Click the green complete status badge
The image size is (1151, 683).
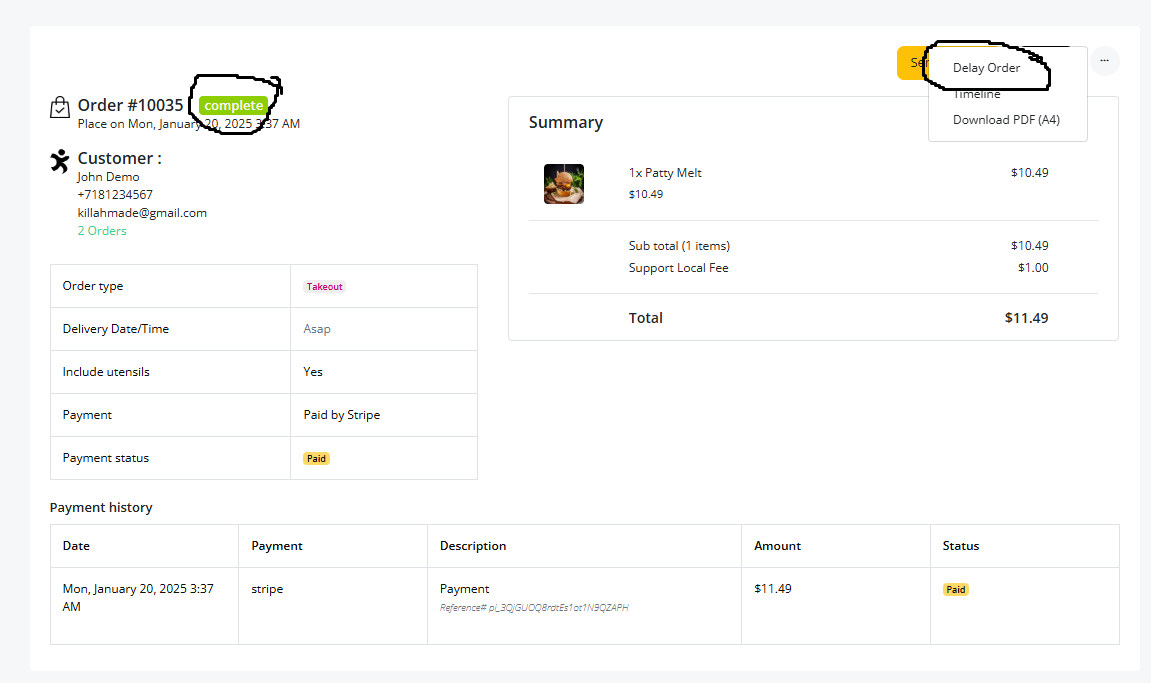coord(233,106)
